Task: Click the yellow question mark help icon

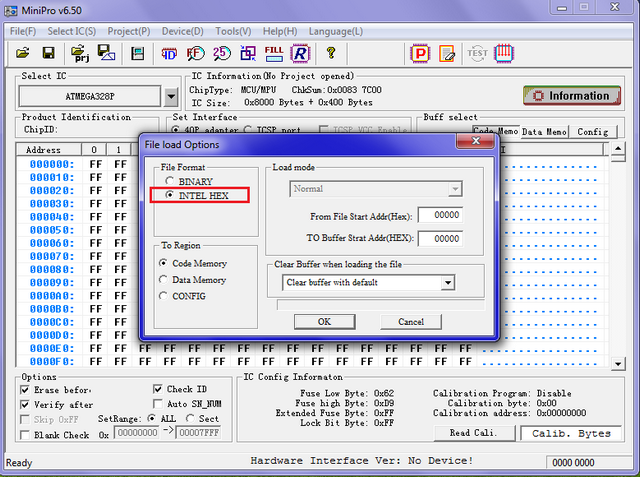Action: pos(331,53)
